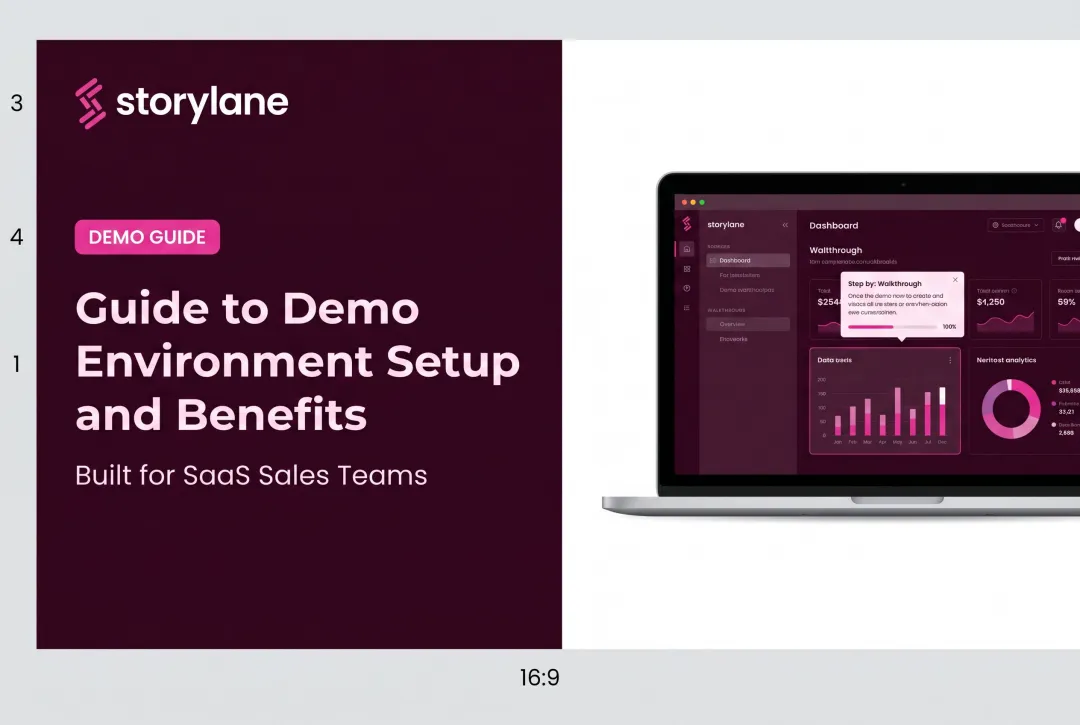Click the donut chart in the analytics card
This screenshot has width=1080, height=725.
click(x=1011, y=409)
